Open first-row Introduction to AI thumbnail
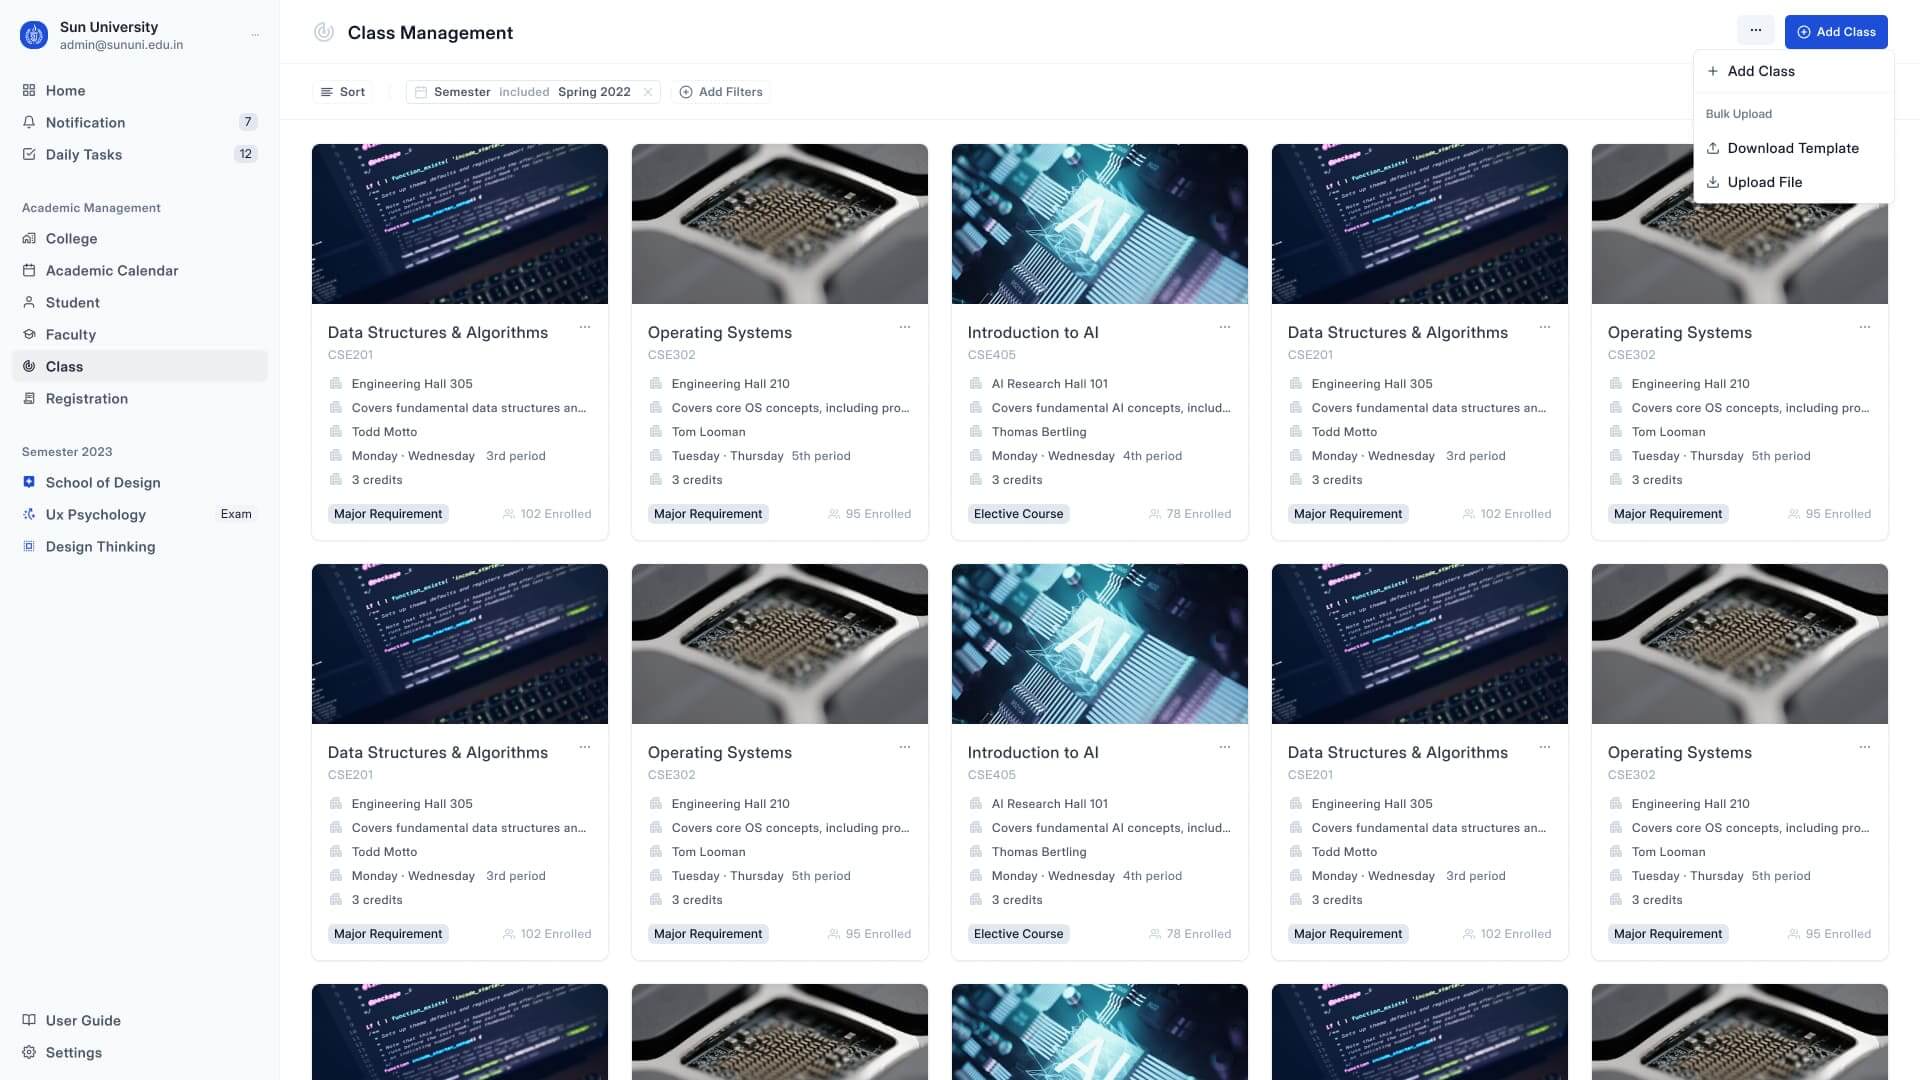The height and width of the screenshot is (1080, 1920). pyautogui.click(x=1100, y=224)
